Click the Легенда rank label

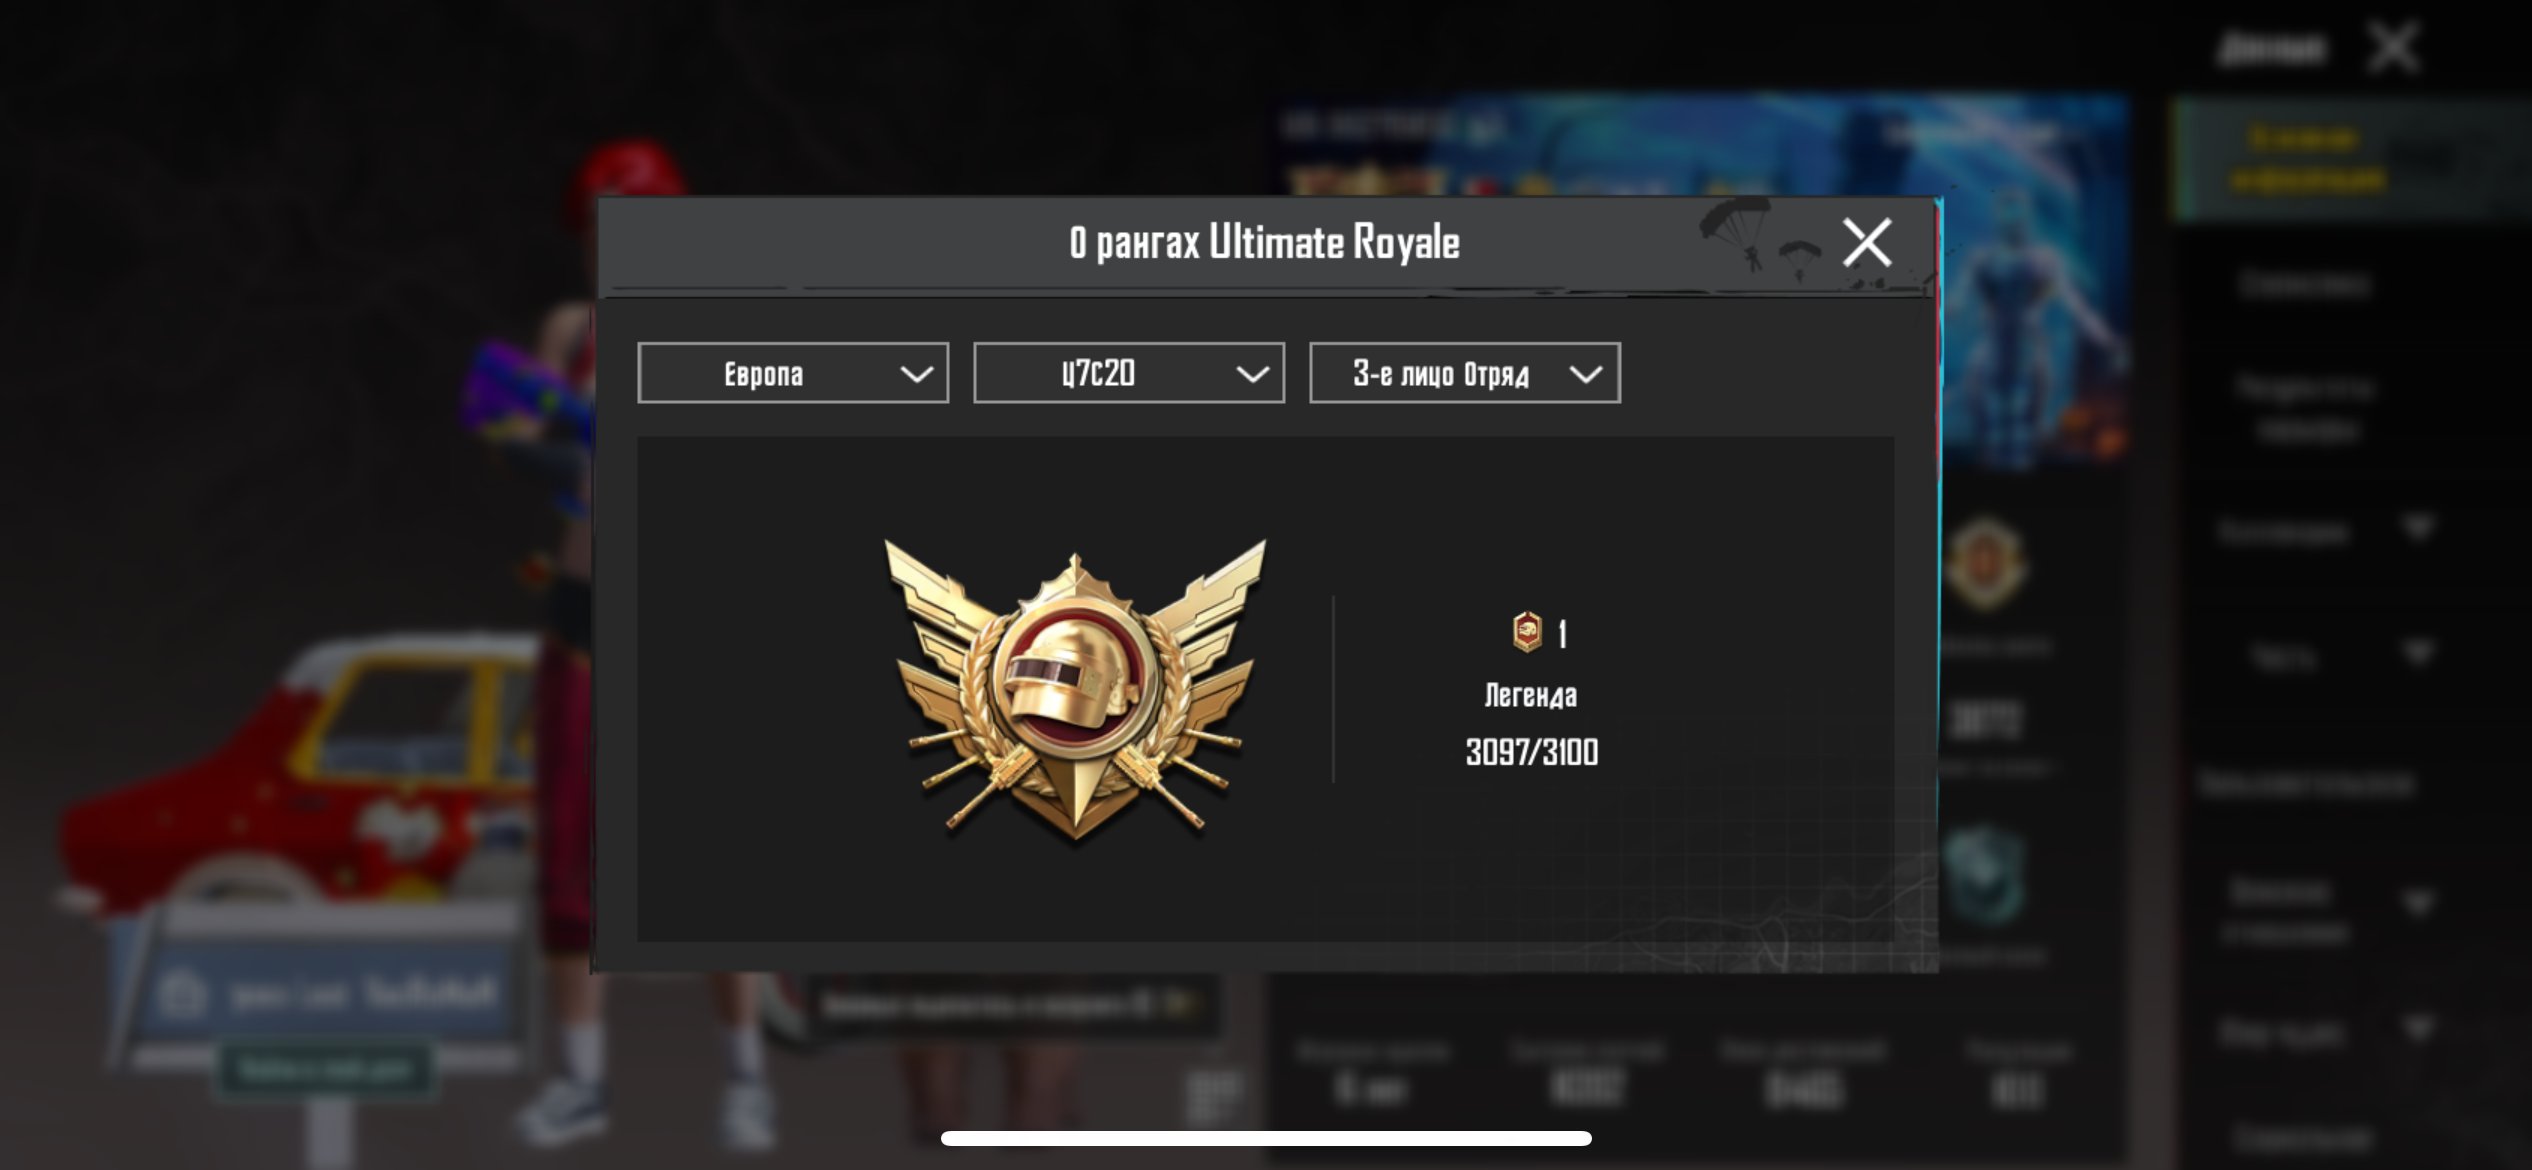point(1531,695)
